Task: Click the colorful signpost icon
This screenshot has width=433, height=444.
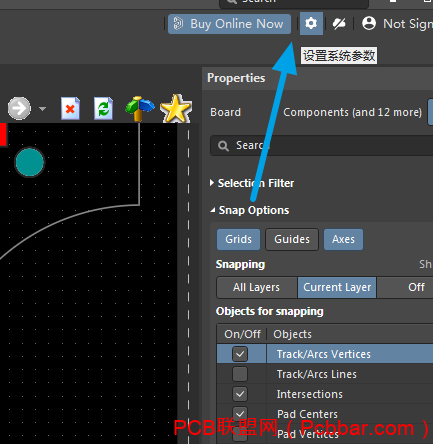Action: point(140,108)
